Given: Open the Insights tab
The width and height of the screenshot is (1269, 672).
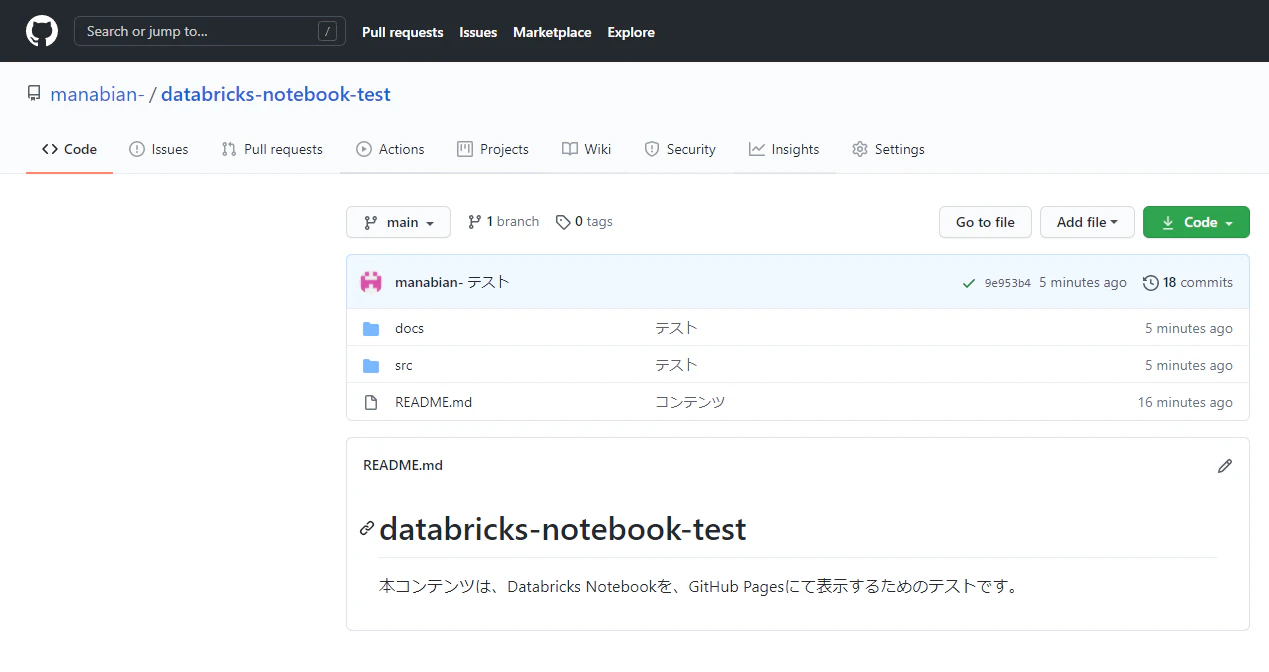Looking at the screenshot, I should 784,149.
